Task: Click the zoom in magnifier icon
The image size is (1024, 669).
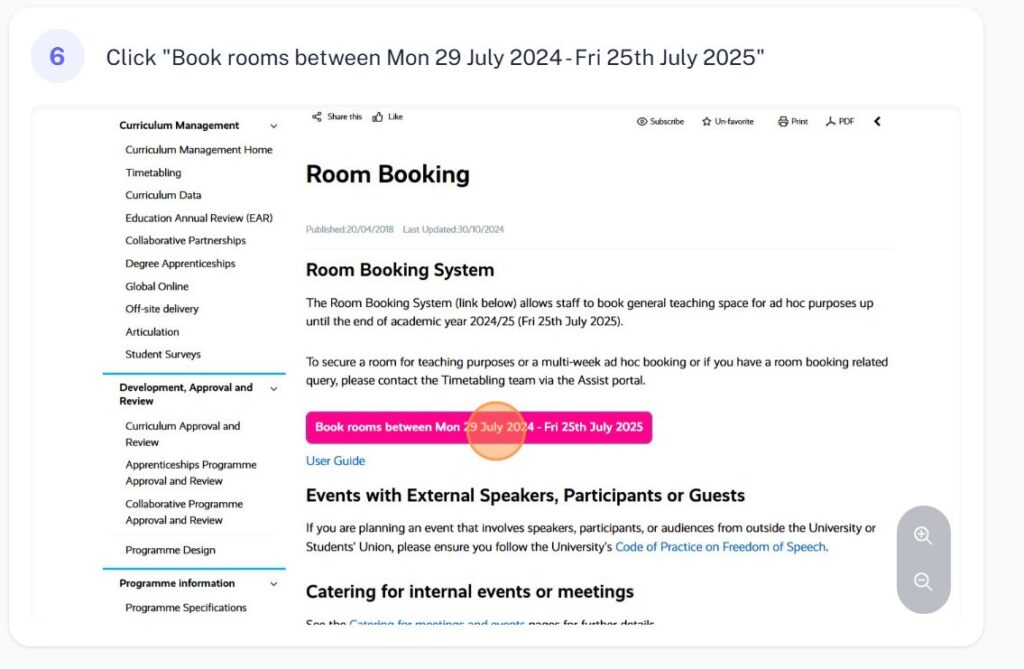Action: 923,536
